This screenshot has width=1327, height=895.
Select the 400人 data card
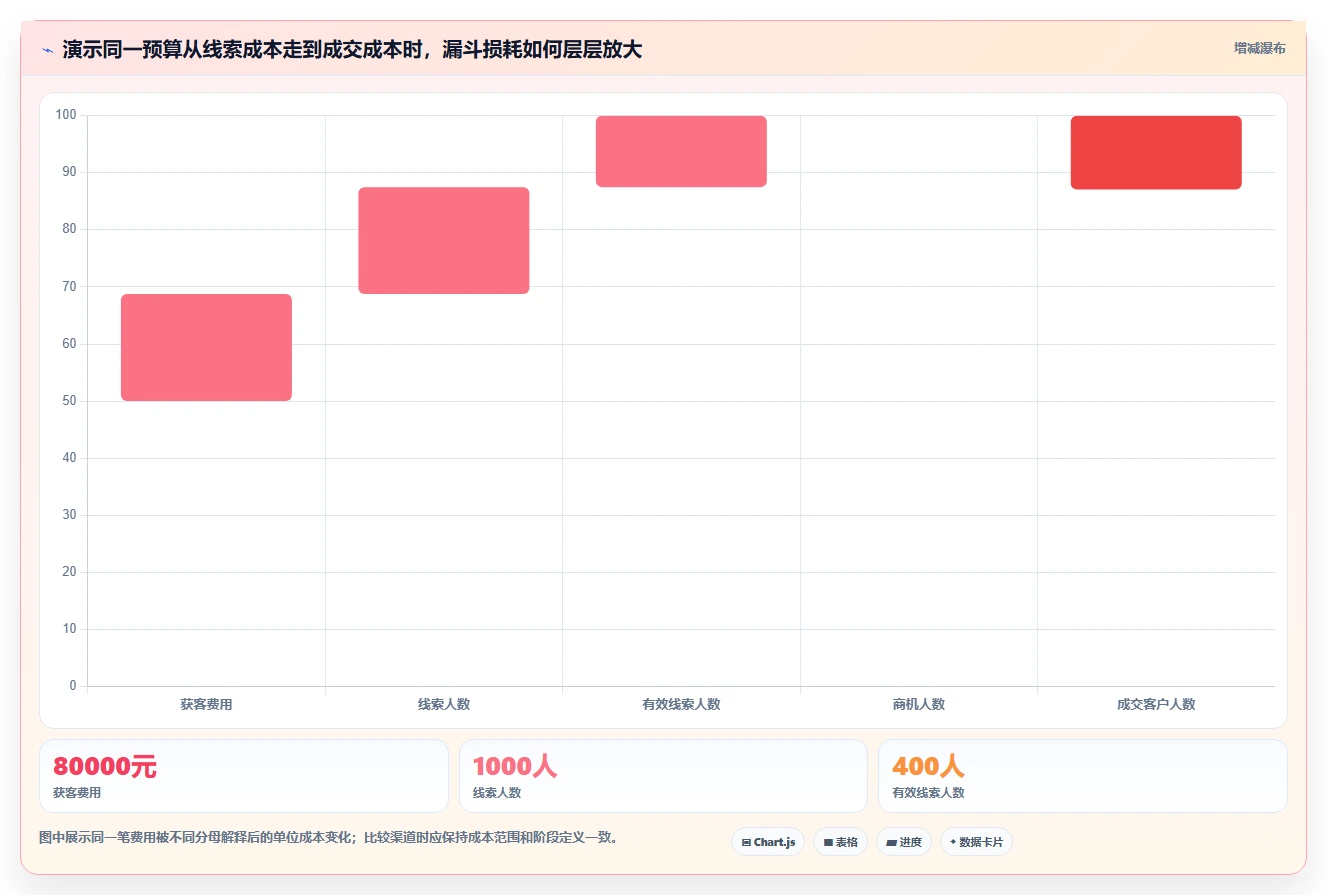tap(1083, 776)
